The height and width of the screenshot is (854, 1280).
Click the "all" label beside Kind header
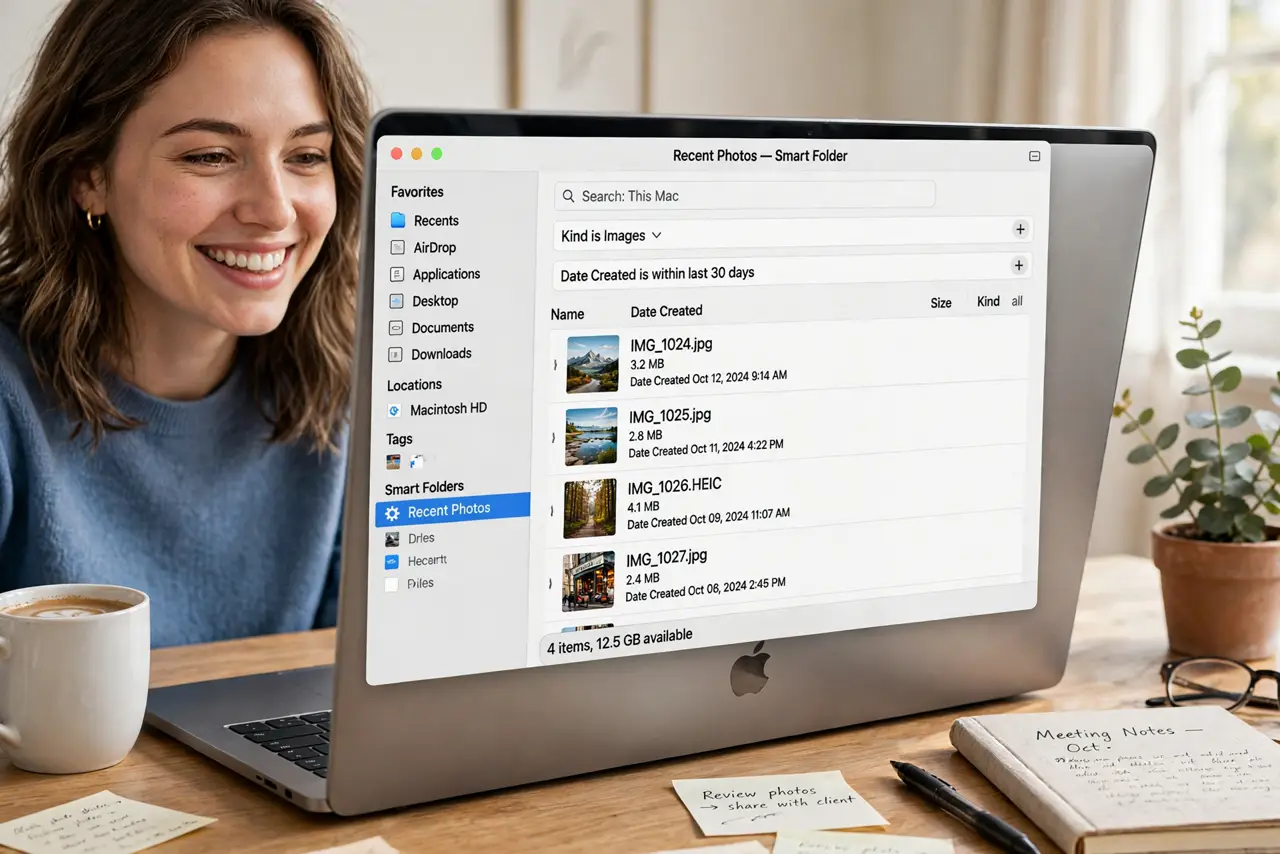pos(1017,301)
